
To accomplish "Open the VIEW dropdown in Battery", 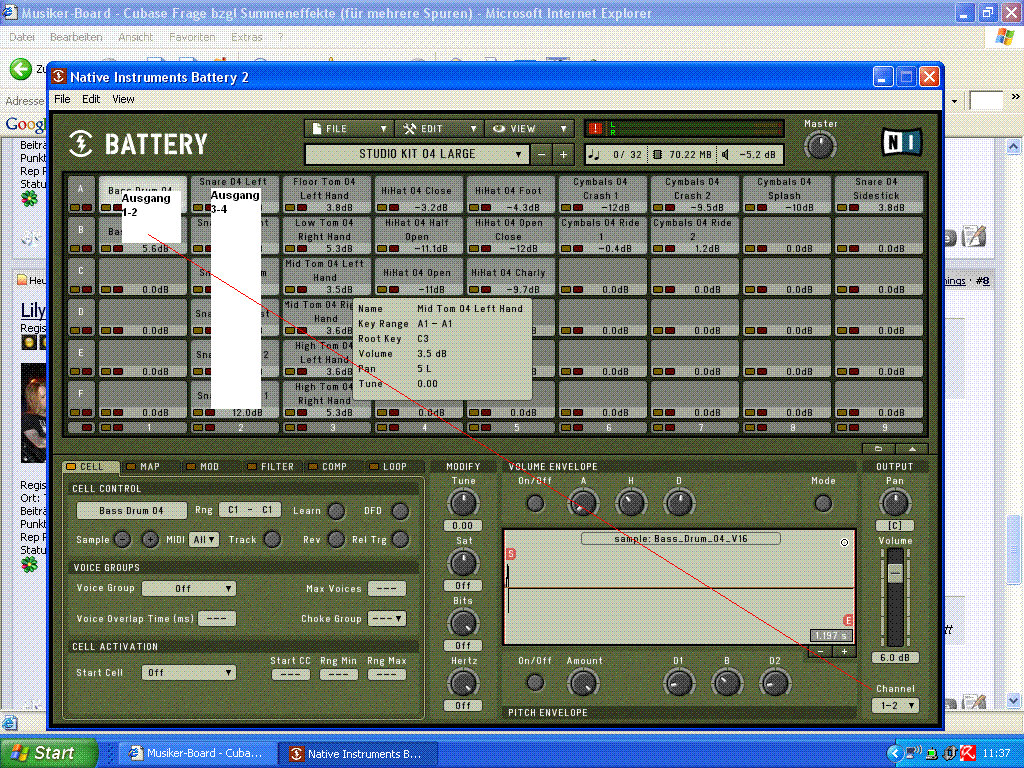I will pos(530,129).
